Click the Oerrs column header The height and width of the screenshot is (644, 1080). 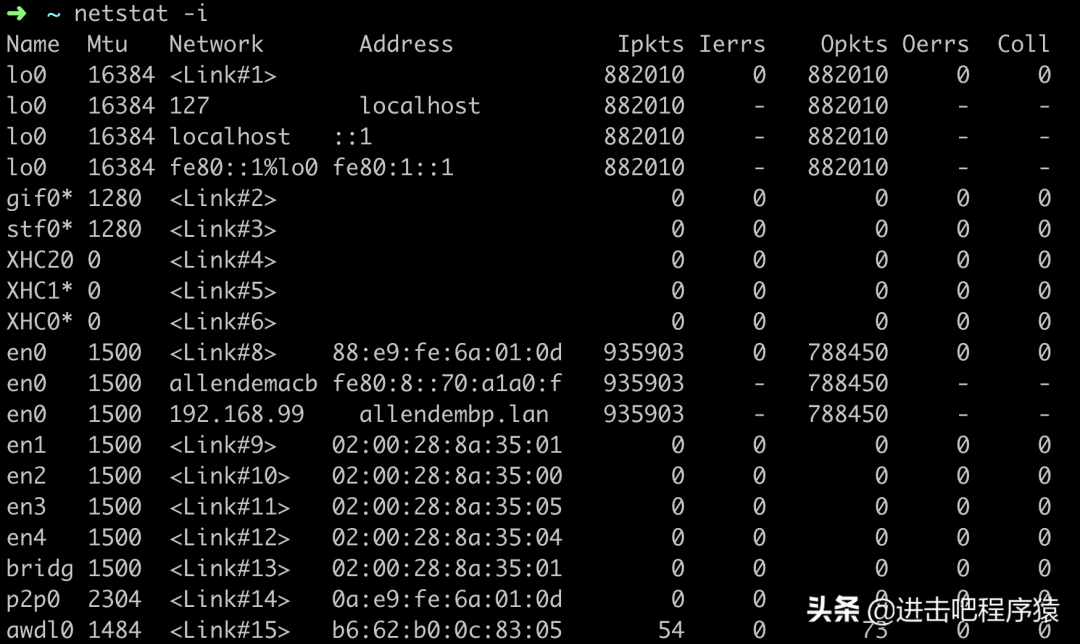click(x=935, y=44)
